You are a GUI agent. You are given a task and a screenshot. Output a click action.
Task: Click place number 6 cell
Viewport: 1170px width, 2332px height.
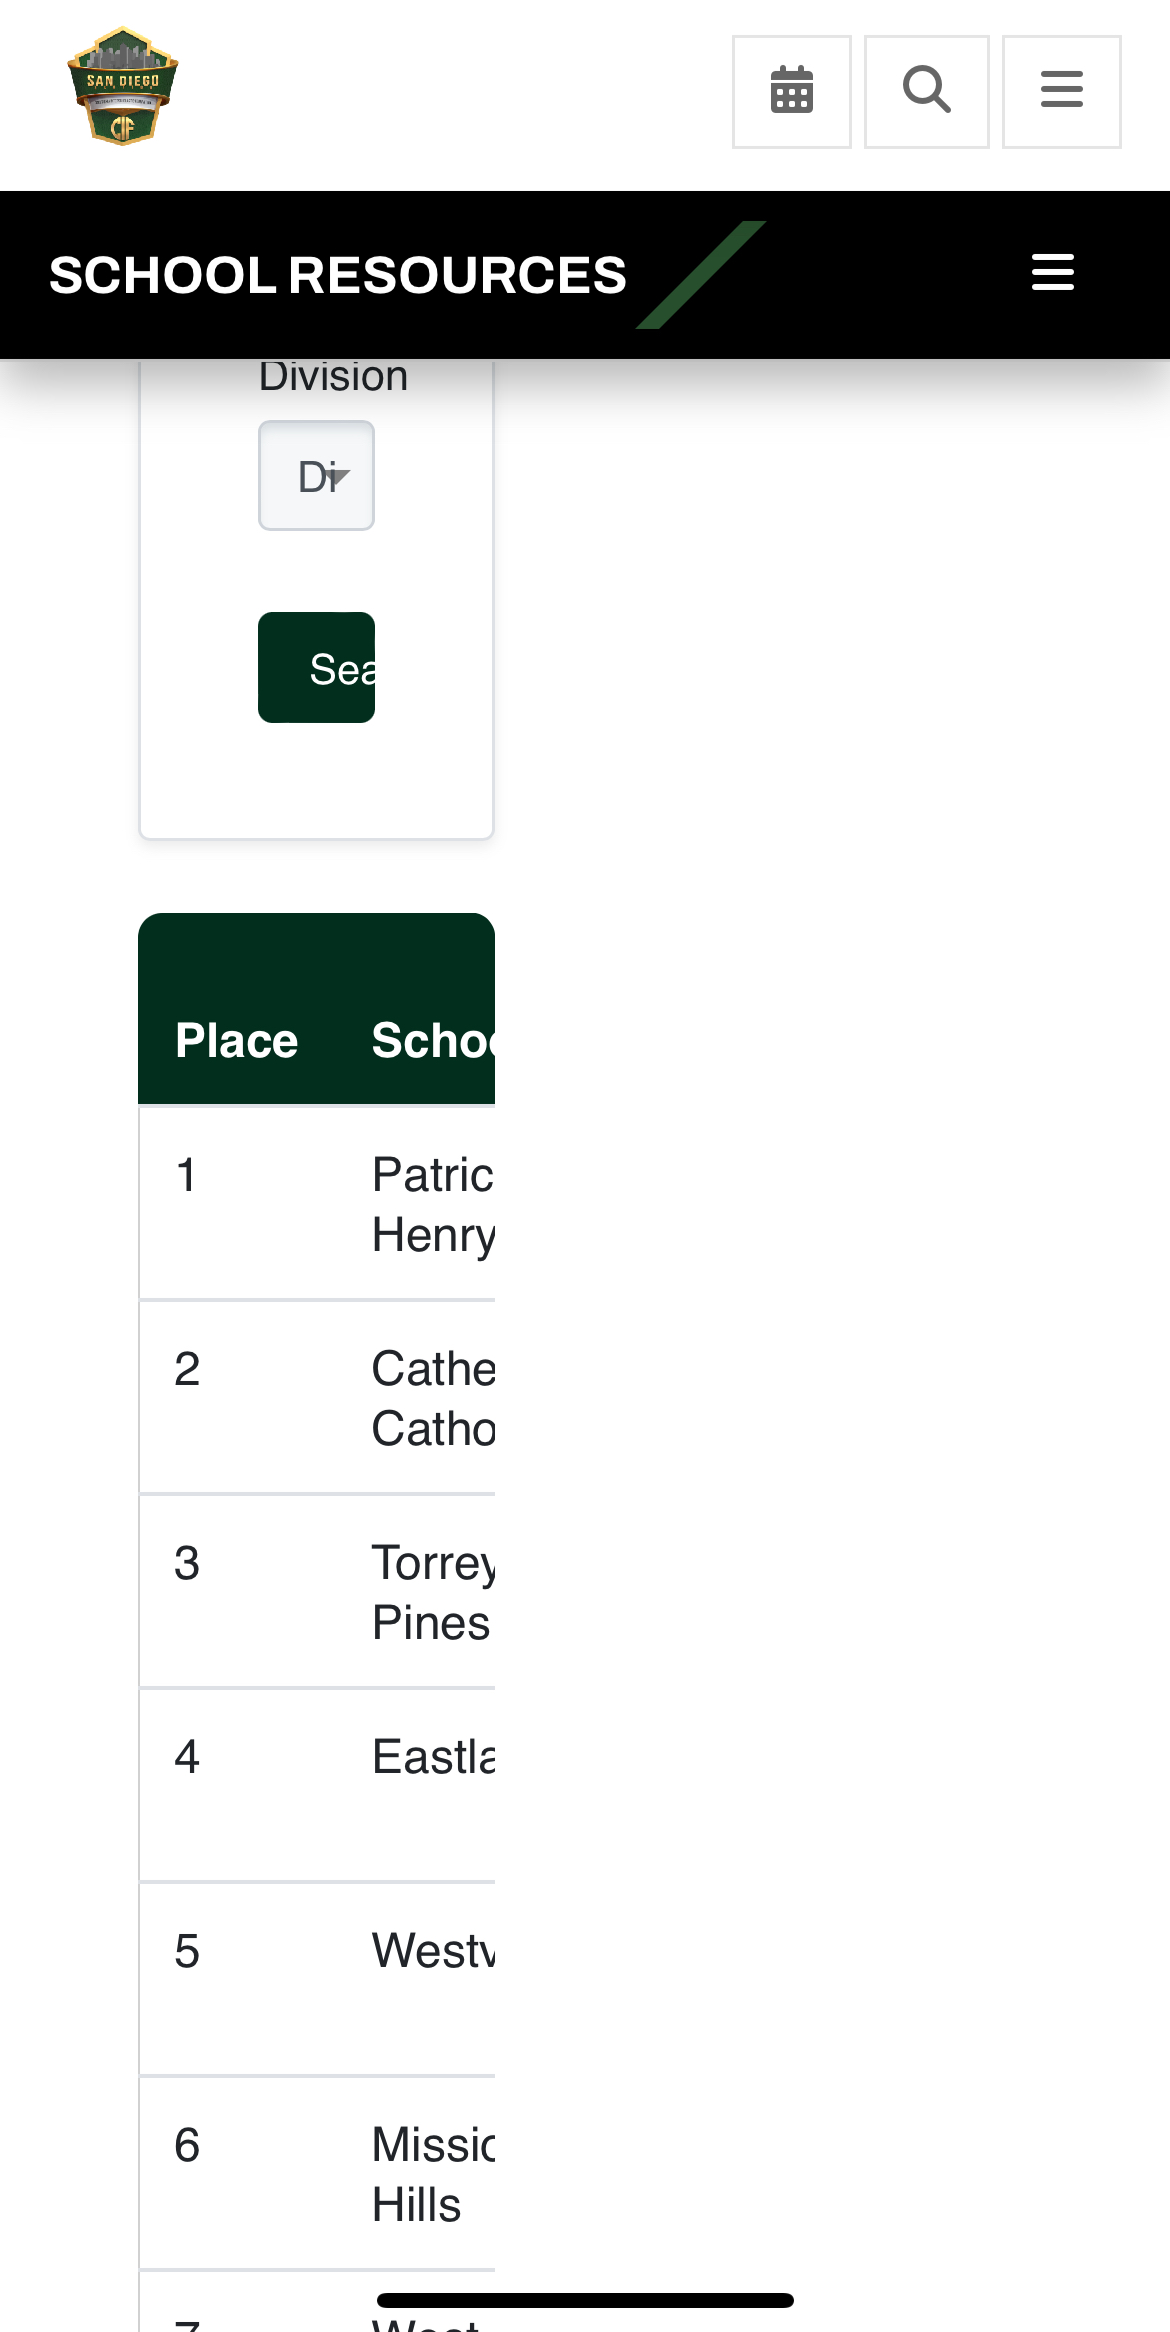[187, 2145]
